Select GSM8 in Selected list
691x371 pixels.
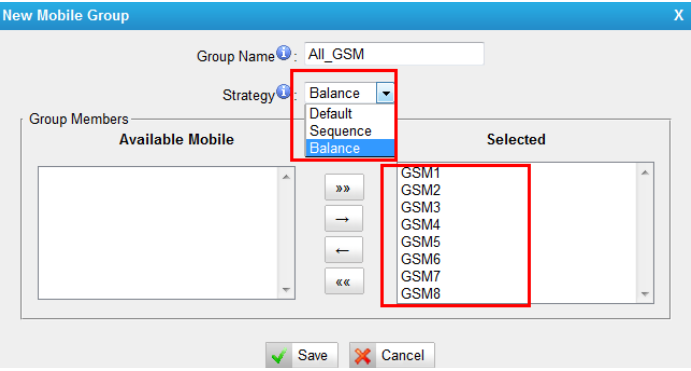(420, 293)
